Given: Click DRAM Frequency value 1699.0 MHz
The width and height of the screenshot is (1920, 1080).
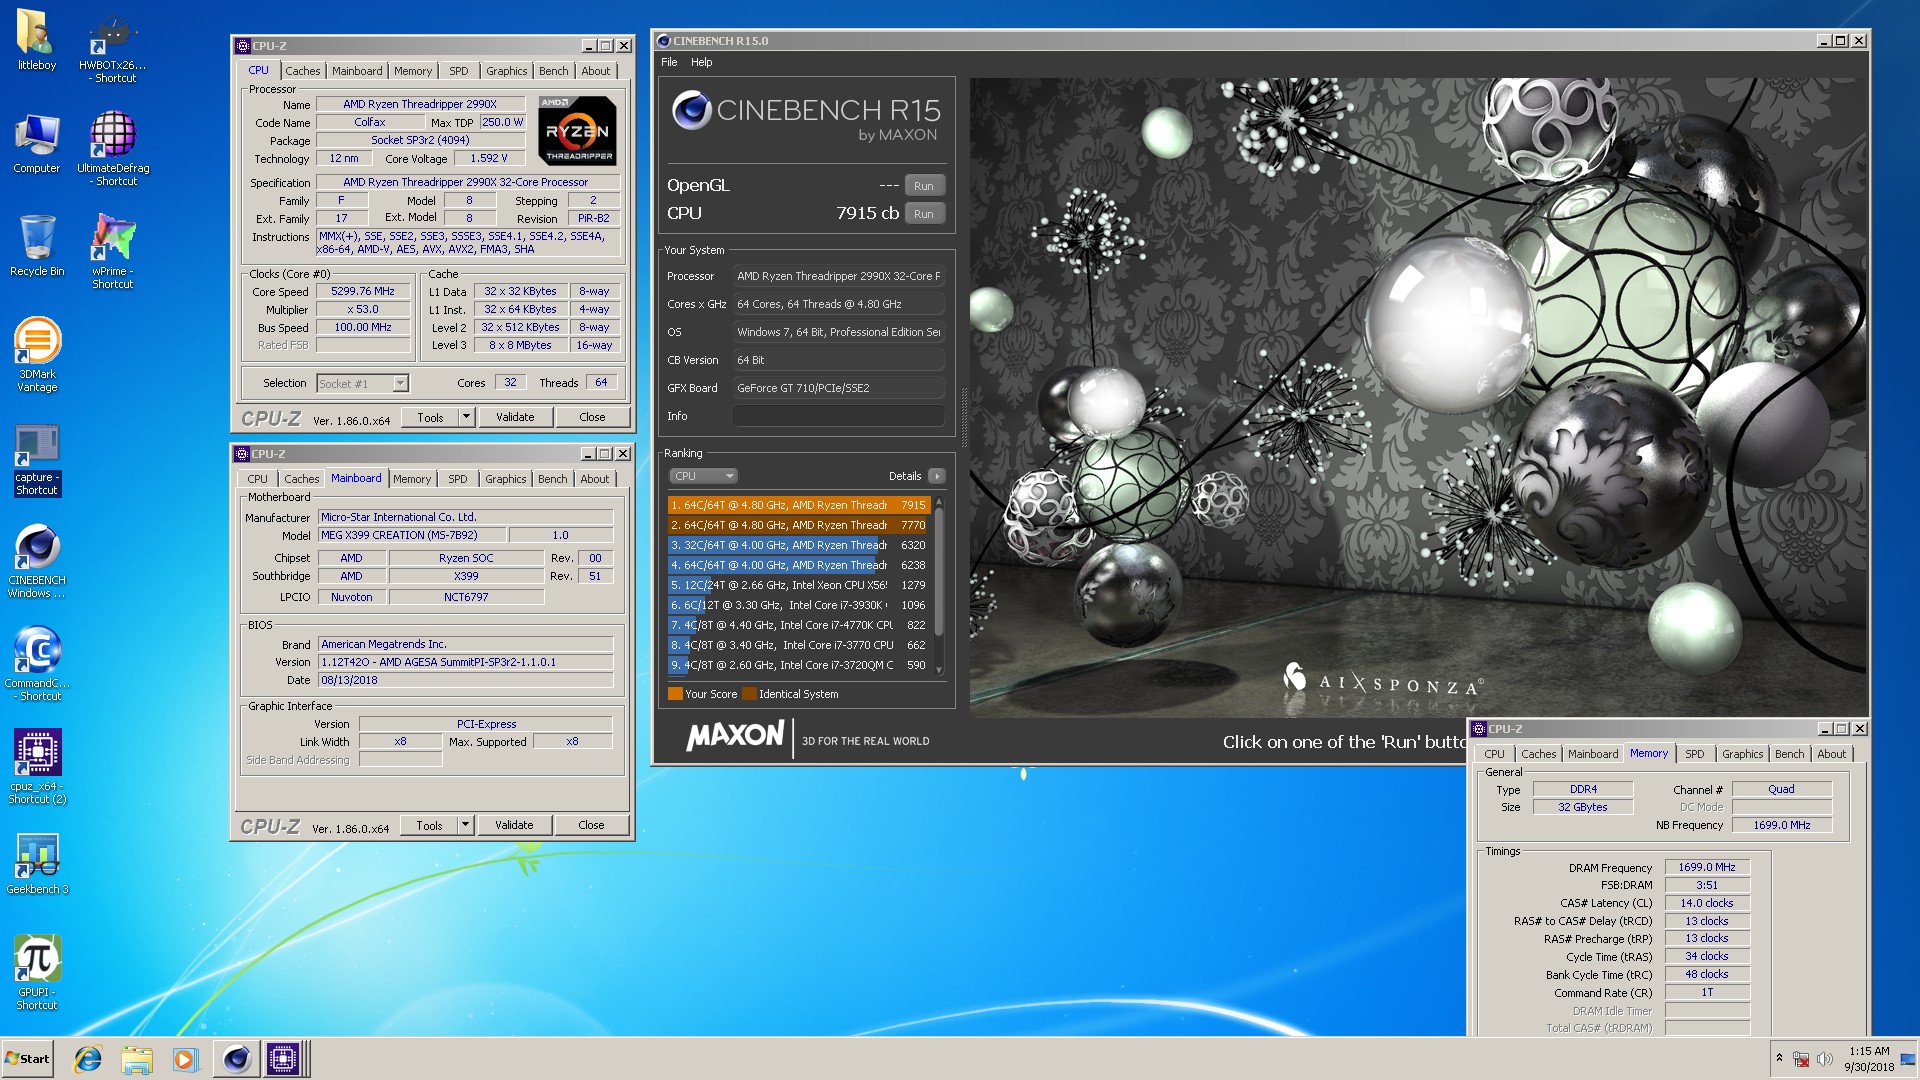Looking at the screenshot, I should coord(1706,867).
